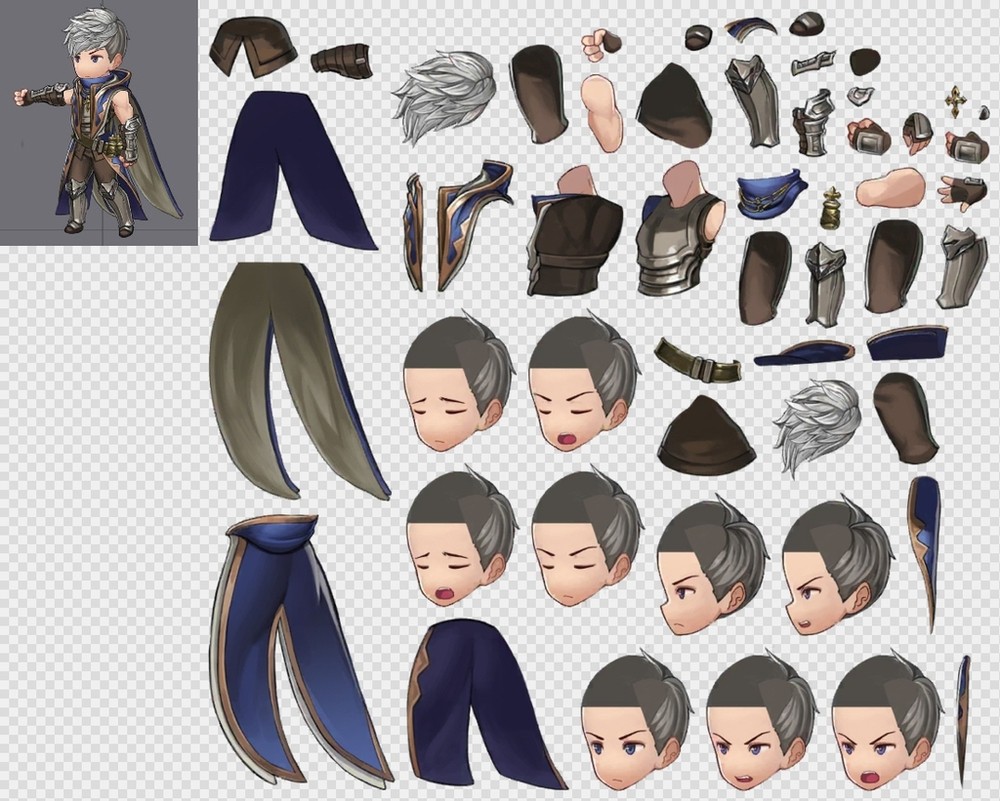Click the assembled character preview

(x=97, y=122)
